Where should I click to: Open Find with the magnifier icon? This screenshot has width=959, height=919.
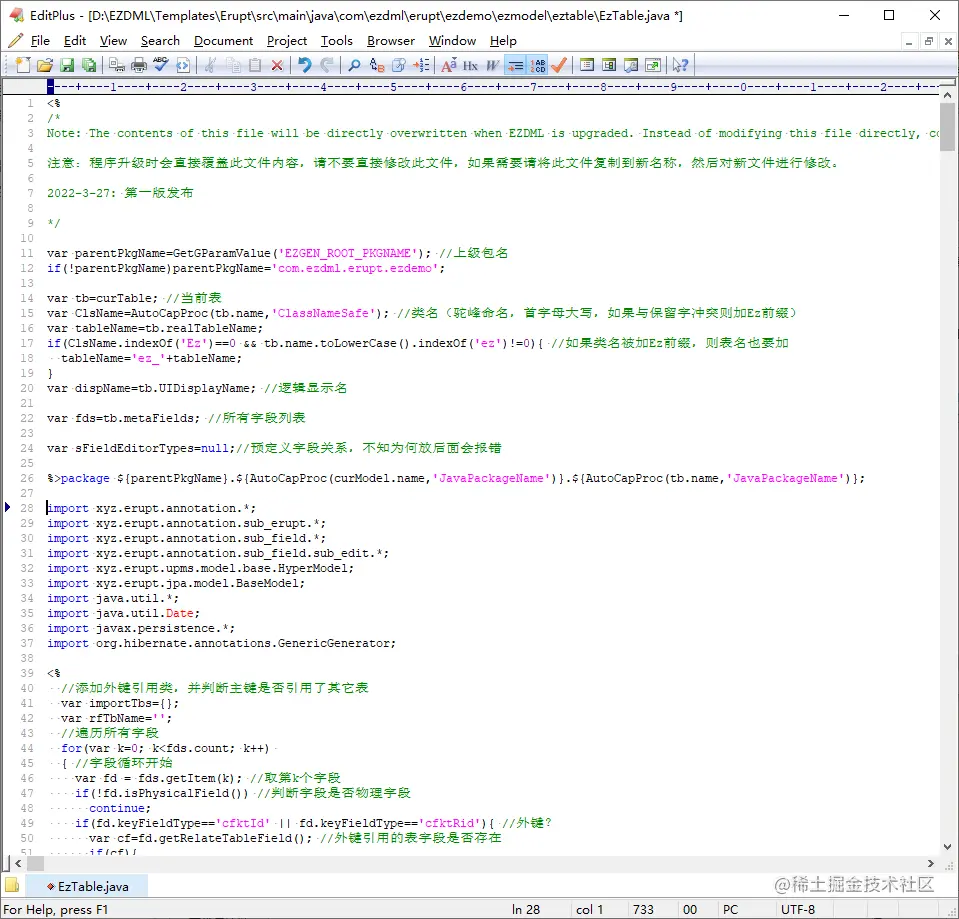click(354, 65)
